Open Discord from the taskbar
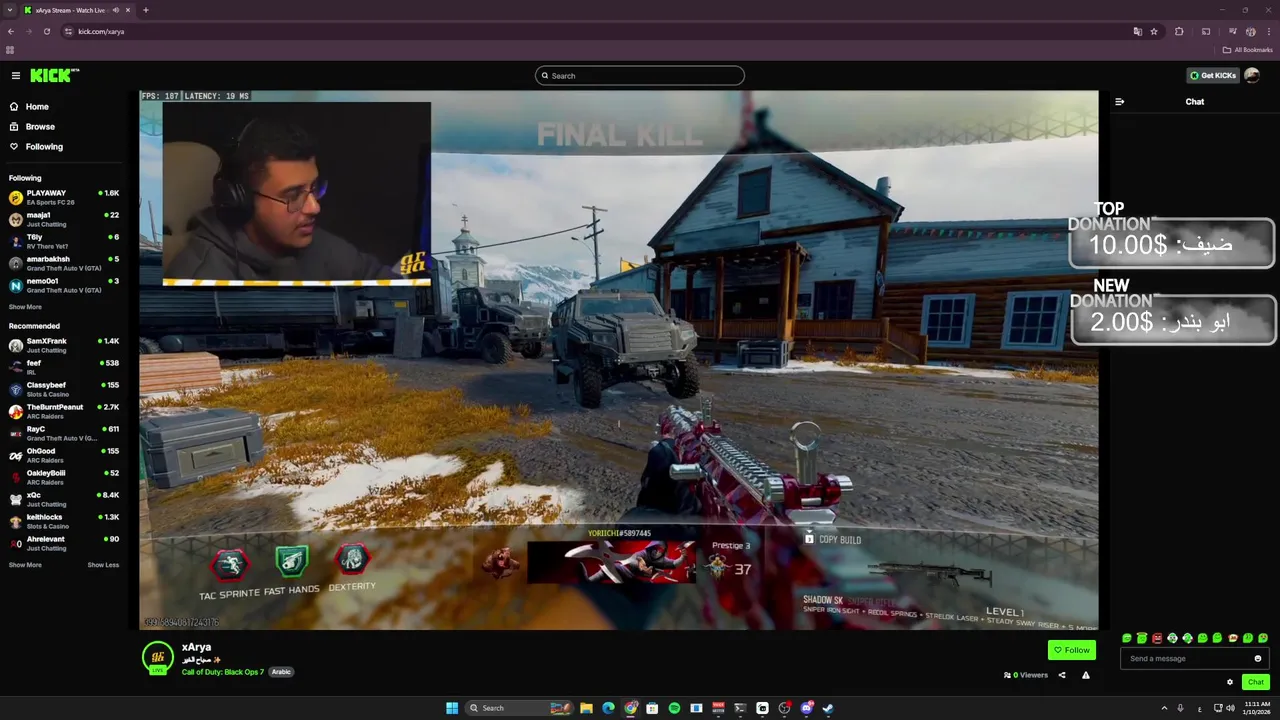1280x720 pixels. click(x=806, y=708)
